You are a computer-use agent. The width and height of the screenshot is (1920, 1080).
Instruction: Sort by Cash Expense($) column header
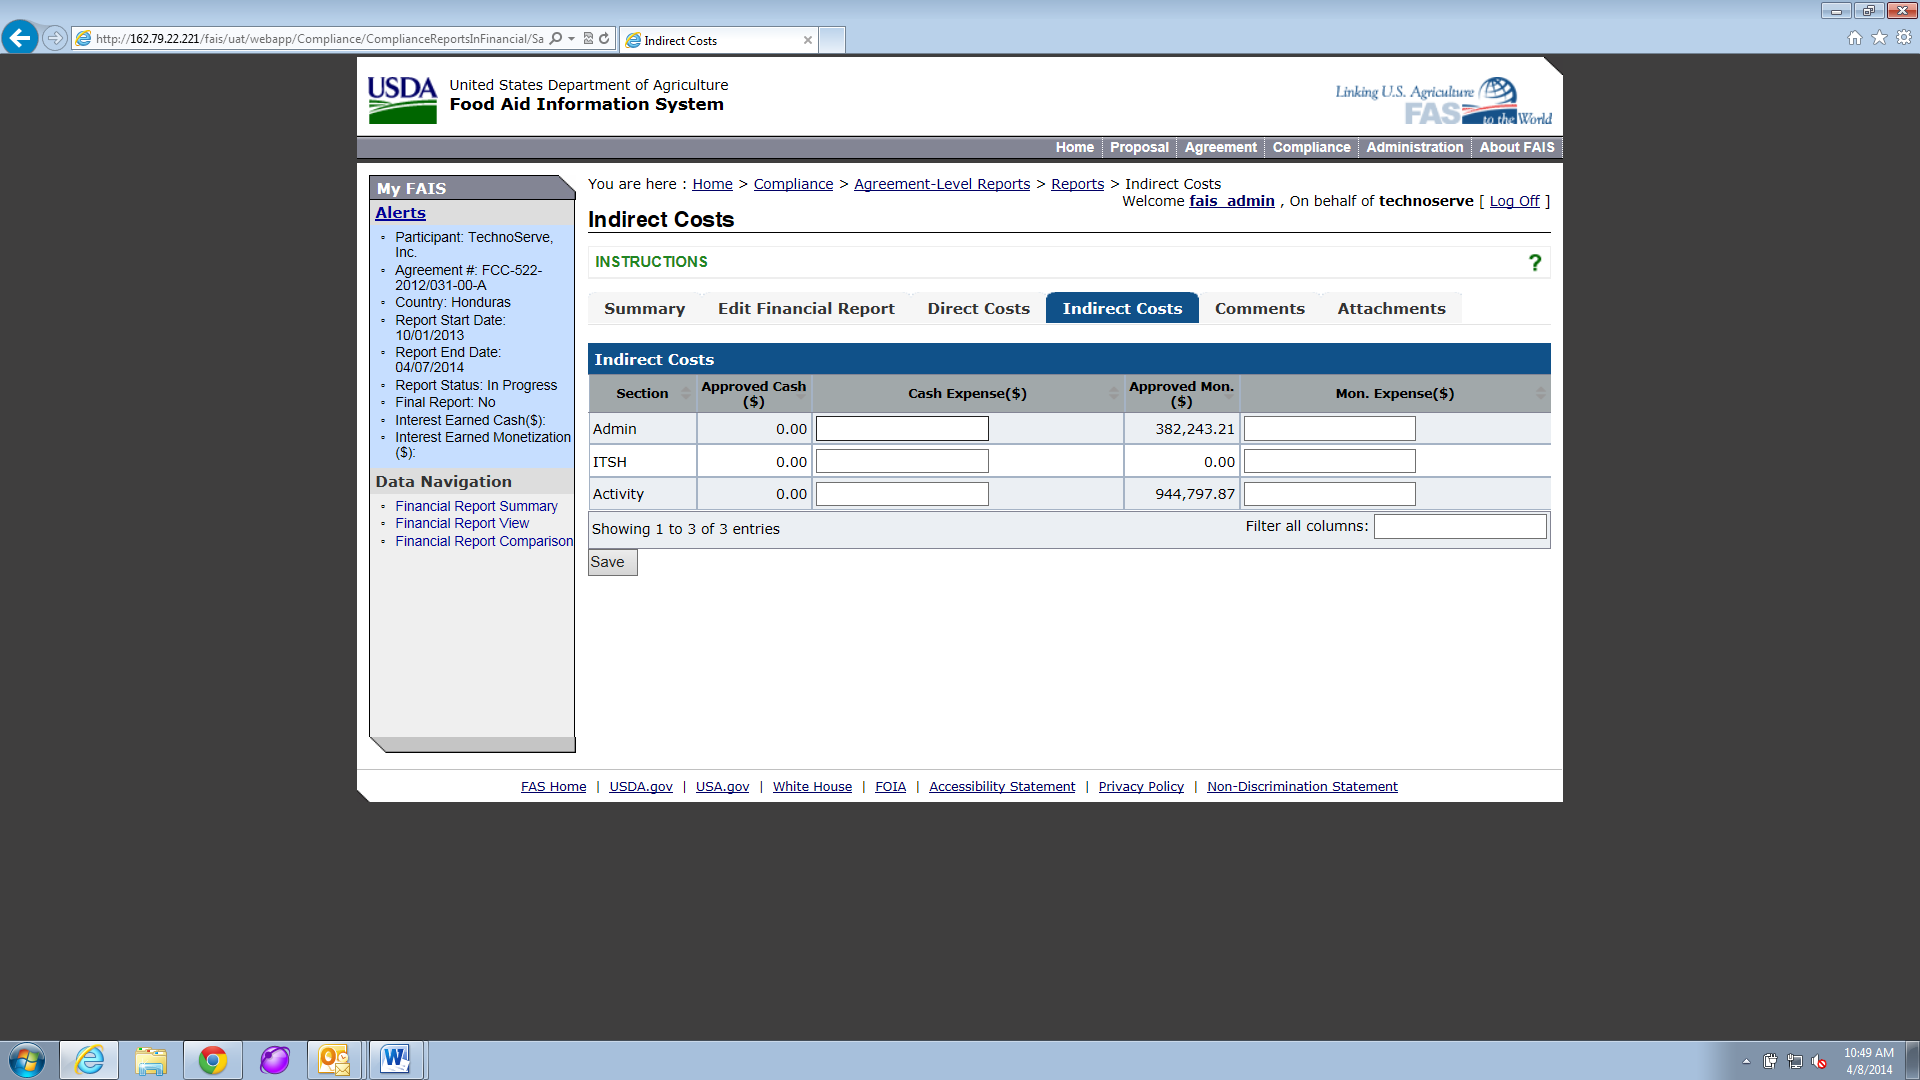(967, 394)
